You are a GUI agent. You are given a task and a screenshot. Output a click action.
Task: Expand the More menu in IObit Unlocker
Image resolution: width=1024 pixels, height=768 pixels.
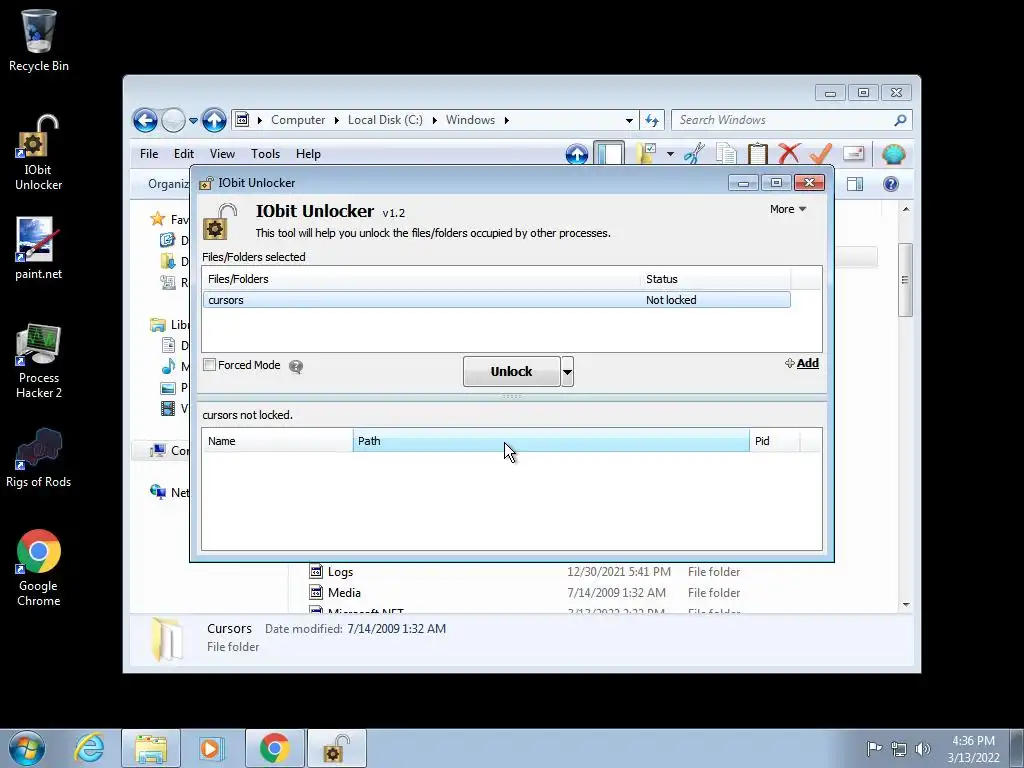tap(788, 209)
